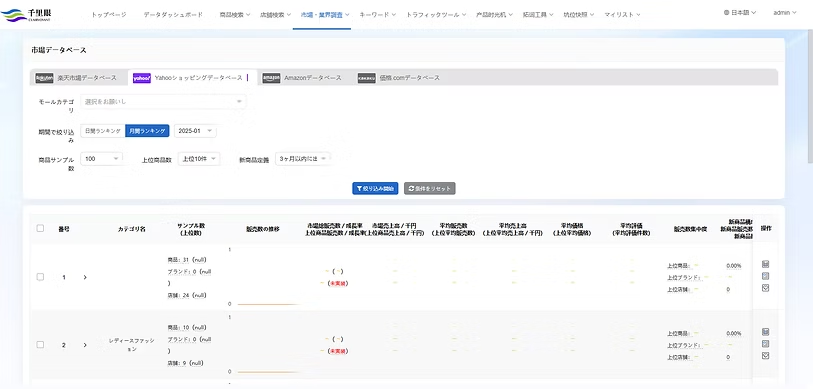Click 販売数の推移 chart in row 2
Image resolution: width=813 pixels, height=389 pixels.
point(265,345)
